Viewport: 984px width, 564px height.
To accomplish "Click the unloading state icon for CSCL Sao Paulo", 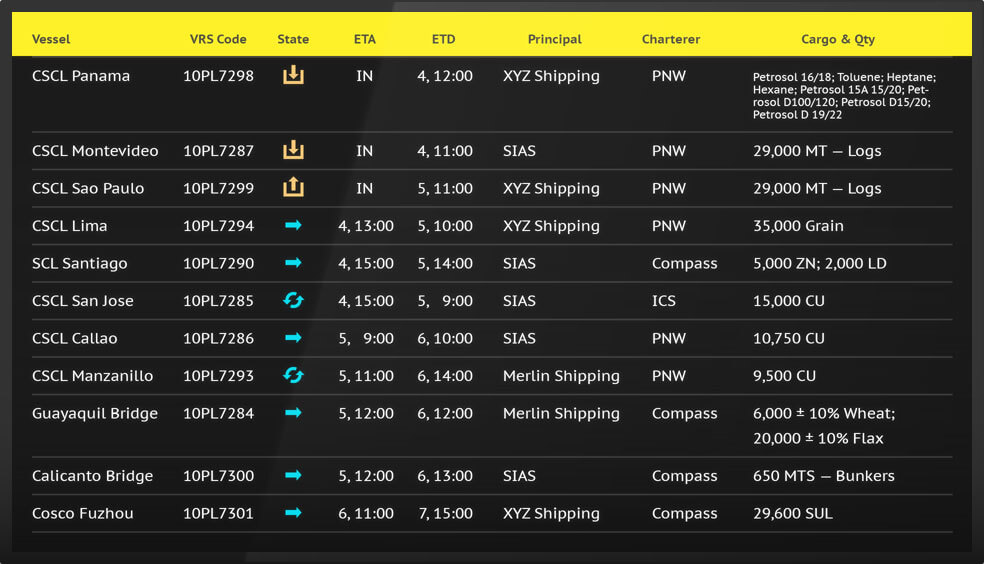I will click(x=293, y=188).
